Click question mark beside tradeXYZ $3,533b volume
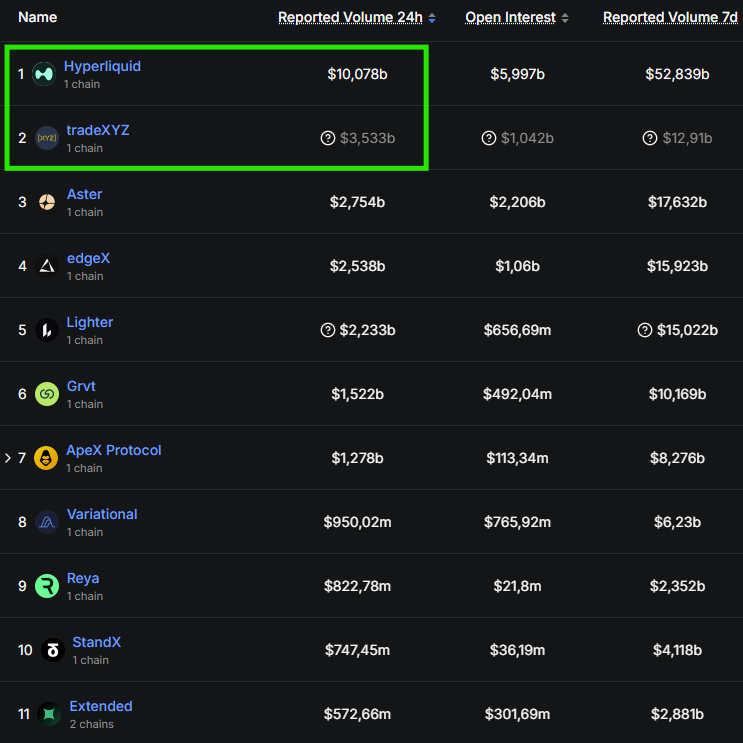This screenshot has height=743, width=743. [x=328, y=138]
